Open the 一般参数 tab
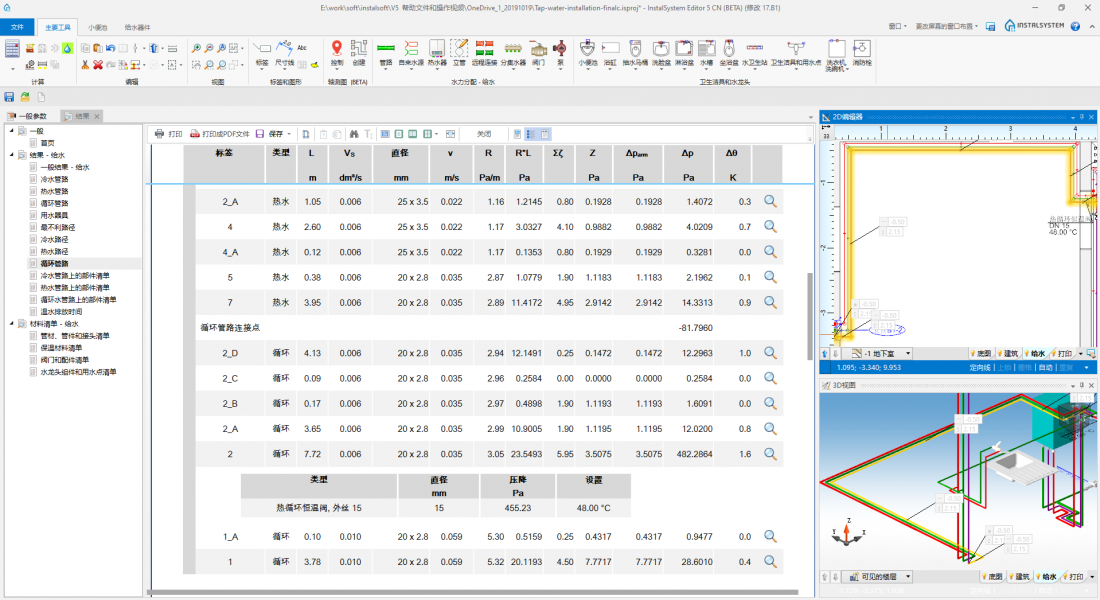Image resolution: width=1100 pixels, height=600 pixels. 33,116
